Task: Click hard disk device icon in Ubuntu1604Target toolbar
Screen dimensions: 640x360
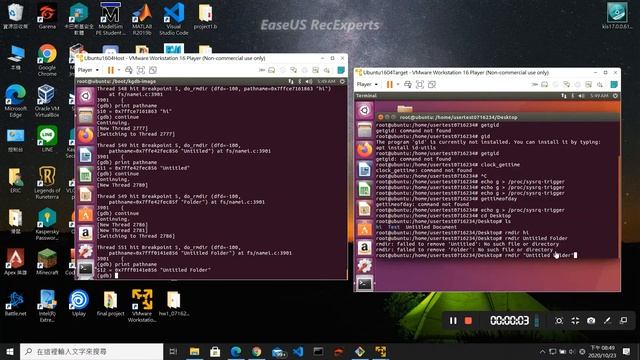Action: (544, 84)
